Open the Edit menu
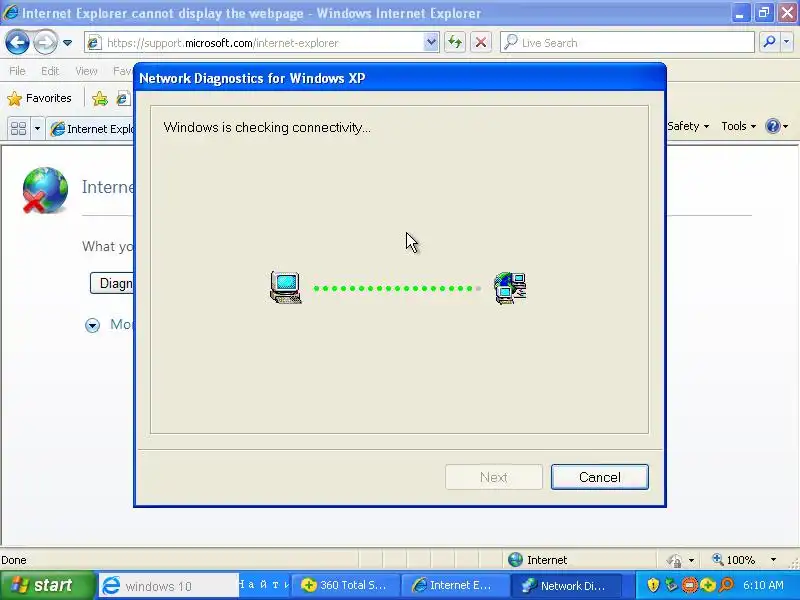Image resolution: width=800 pixels, height=600 pixels. pos(50,71)
